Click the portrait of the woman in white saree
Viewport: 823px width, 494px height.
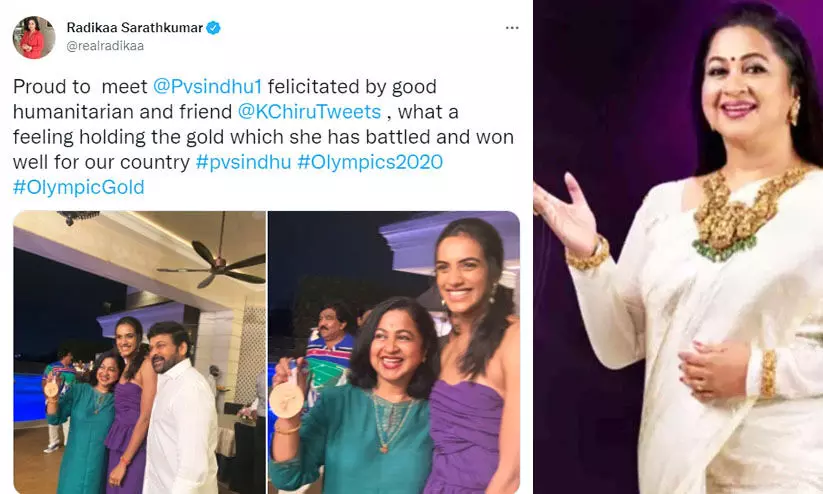tap(678, 247)
